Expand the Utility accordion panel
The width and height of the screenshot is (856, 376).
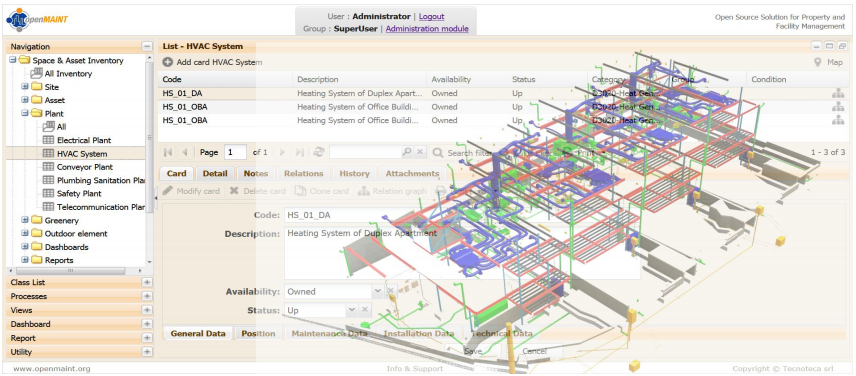(146, 352)
